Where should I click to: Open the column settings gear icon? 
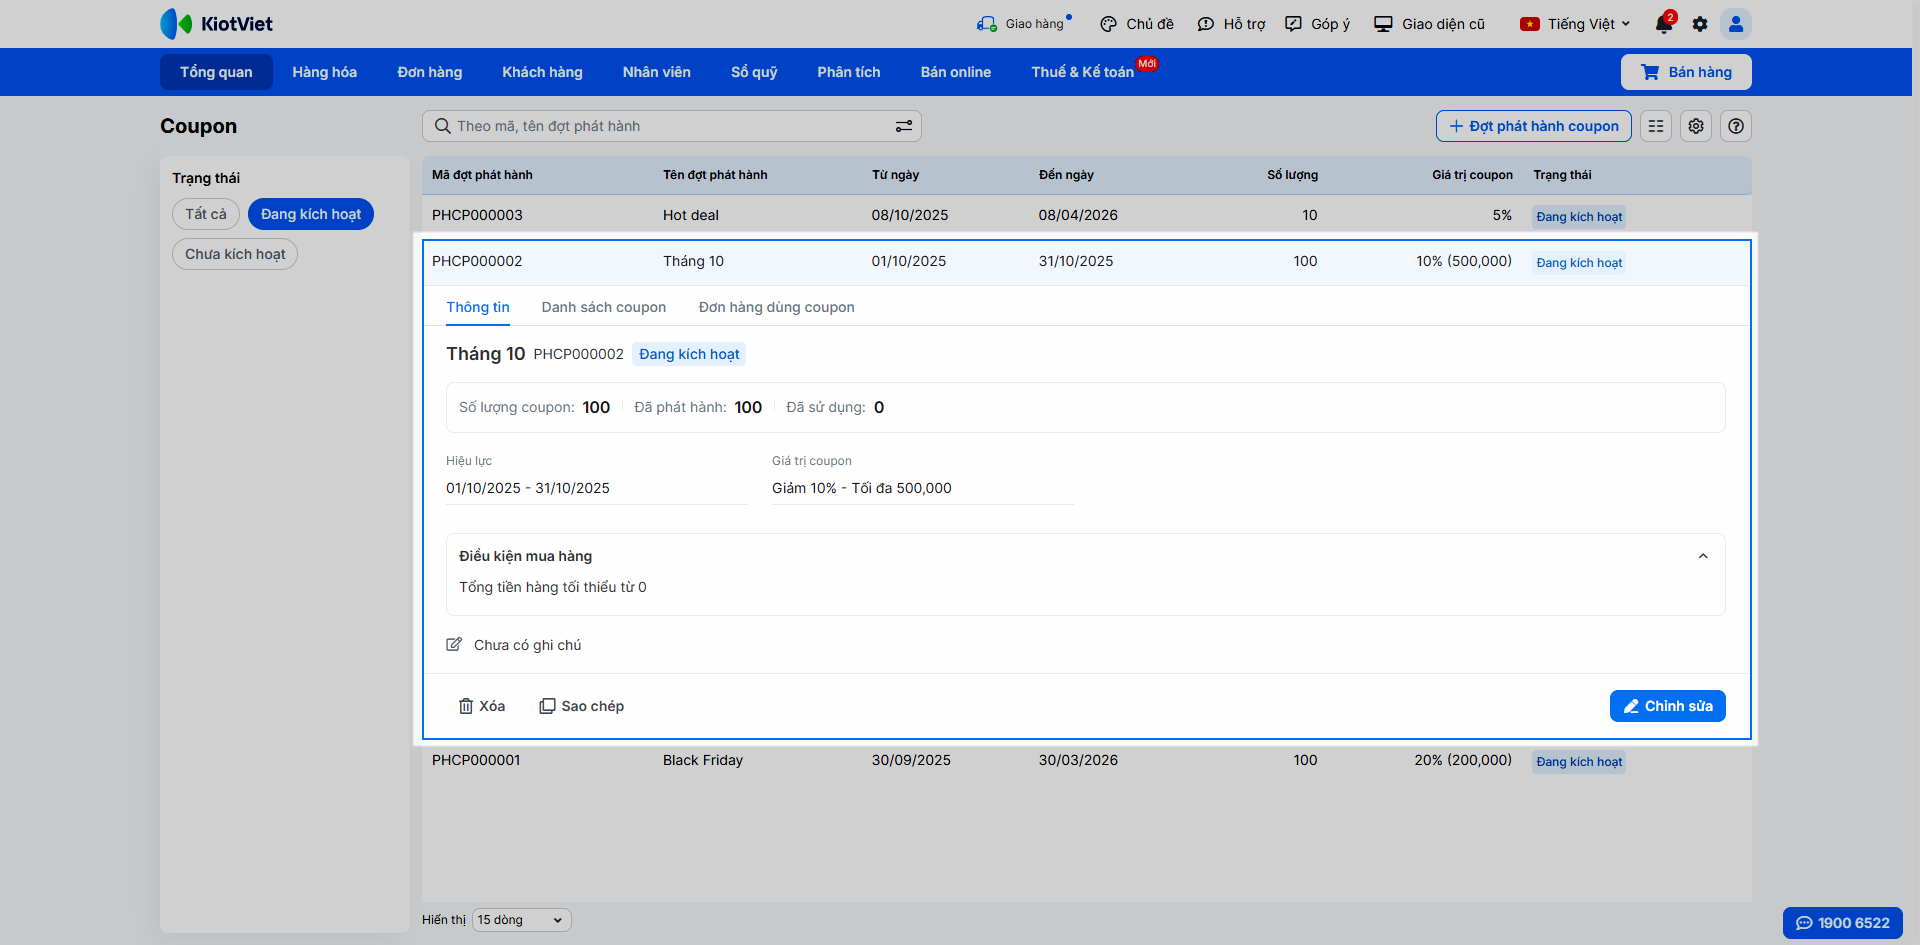point(1696,126)
